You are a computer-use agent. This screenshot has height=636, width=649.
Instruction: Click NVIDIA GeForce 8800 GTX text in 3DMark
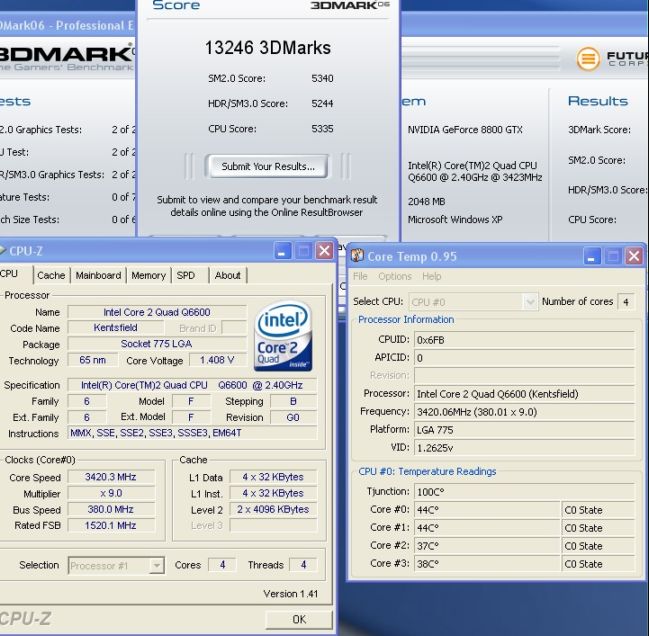tap(465, 130)
